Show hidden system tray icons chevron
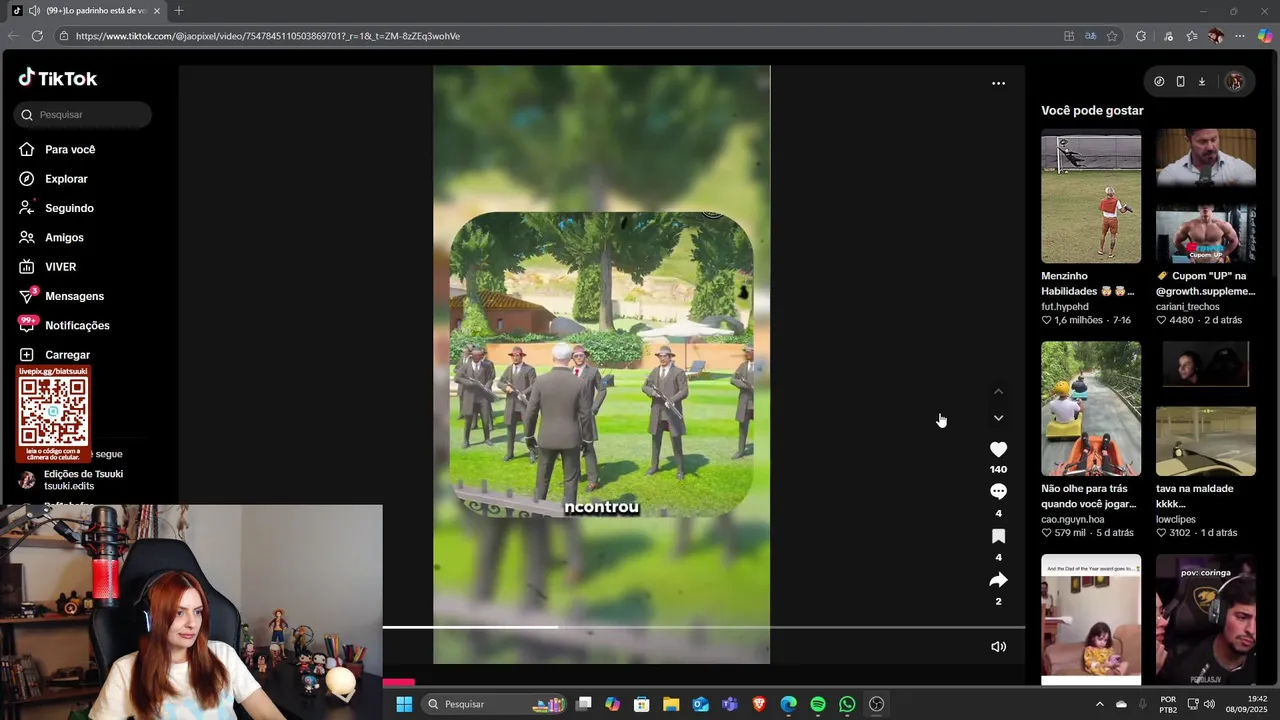 click(1100, 704)
